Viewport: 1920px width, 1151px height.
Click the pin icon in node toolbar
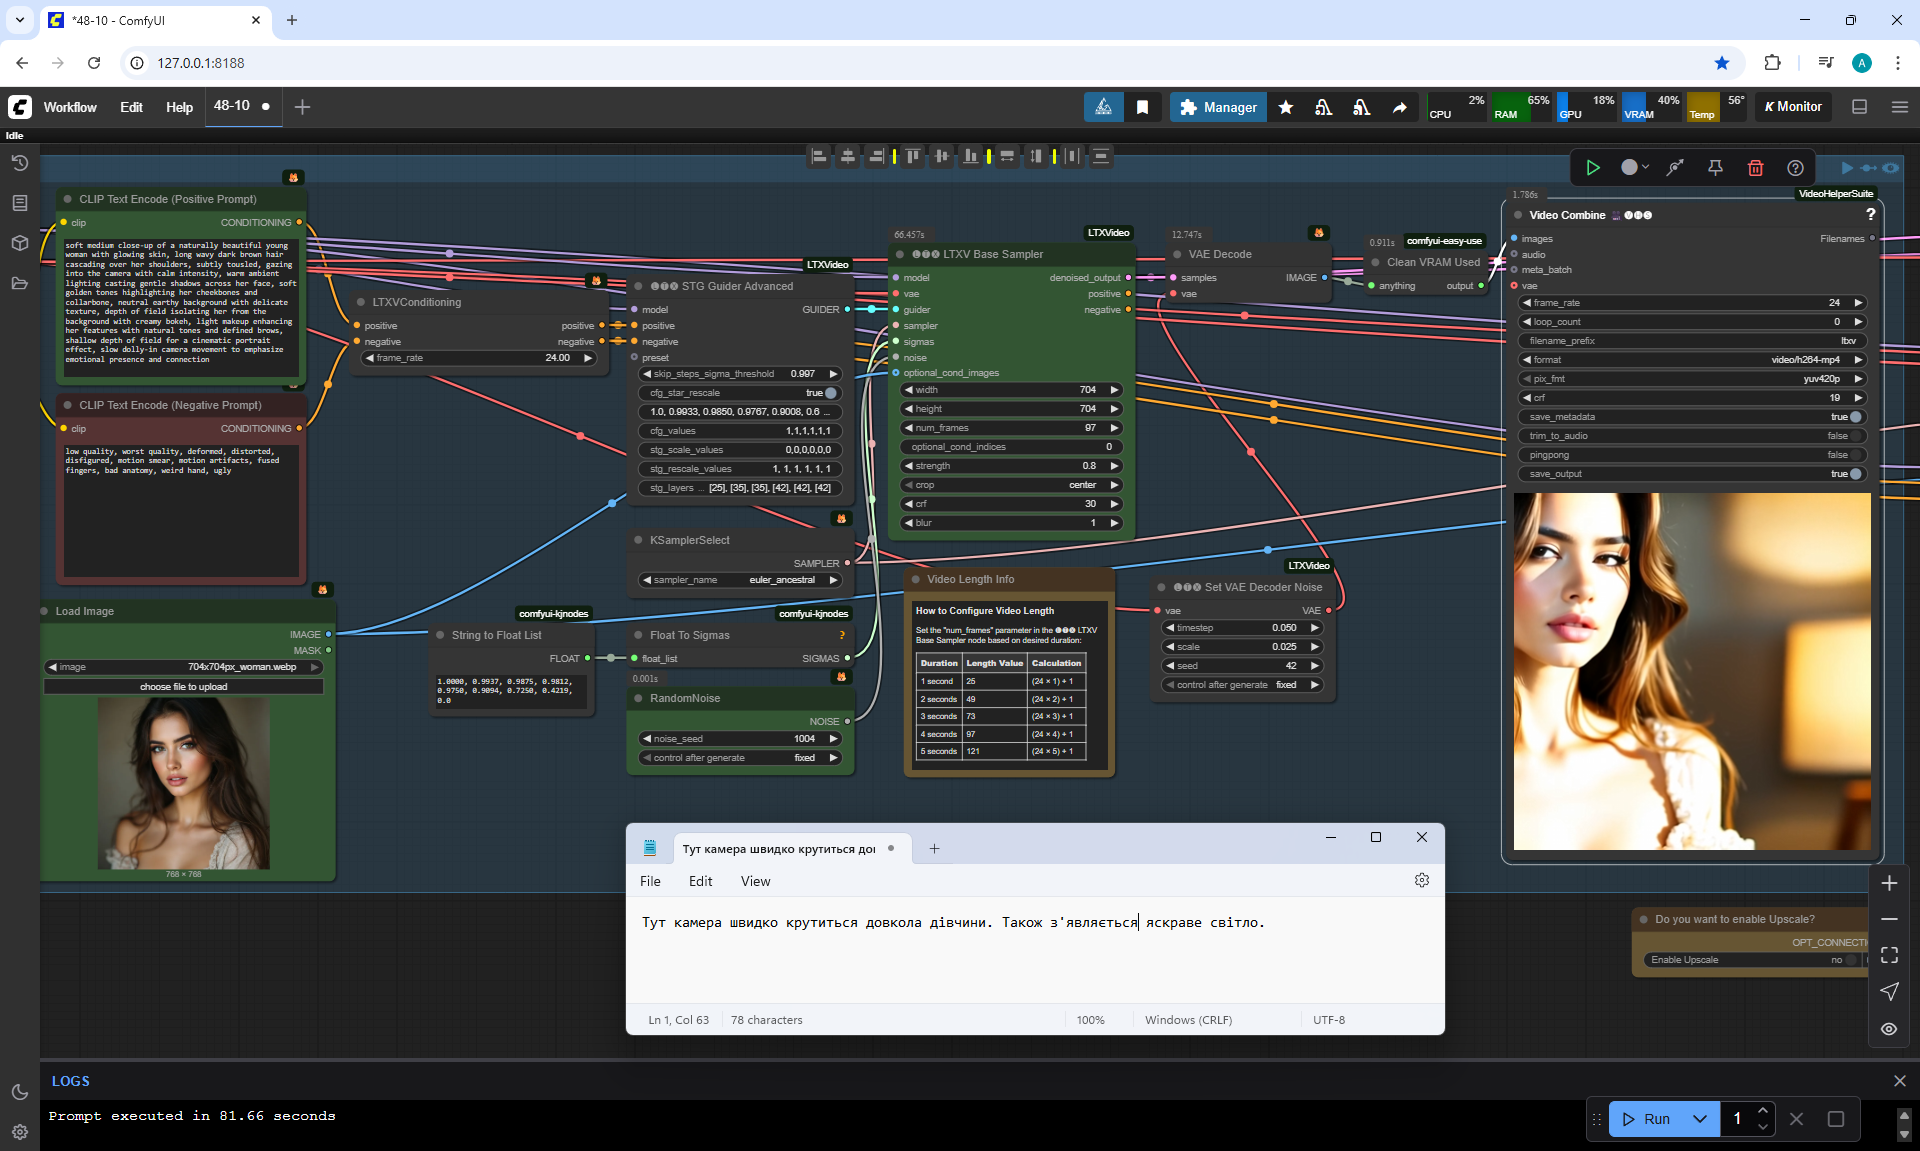[1715, 168]
